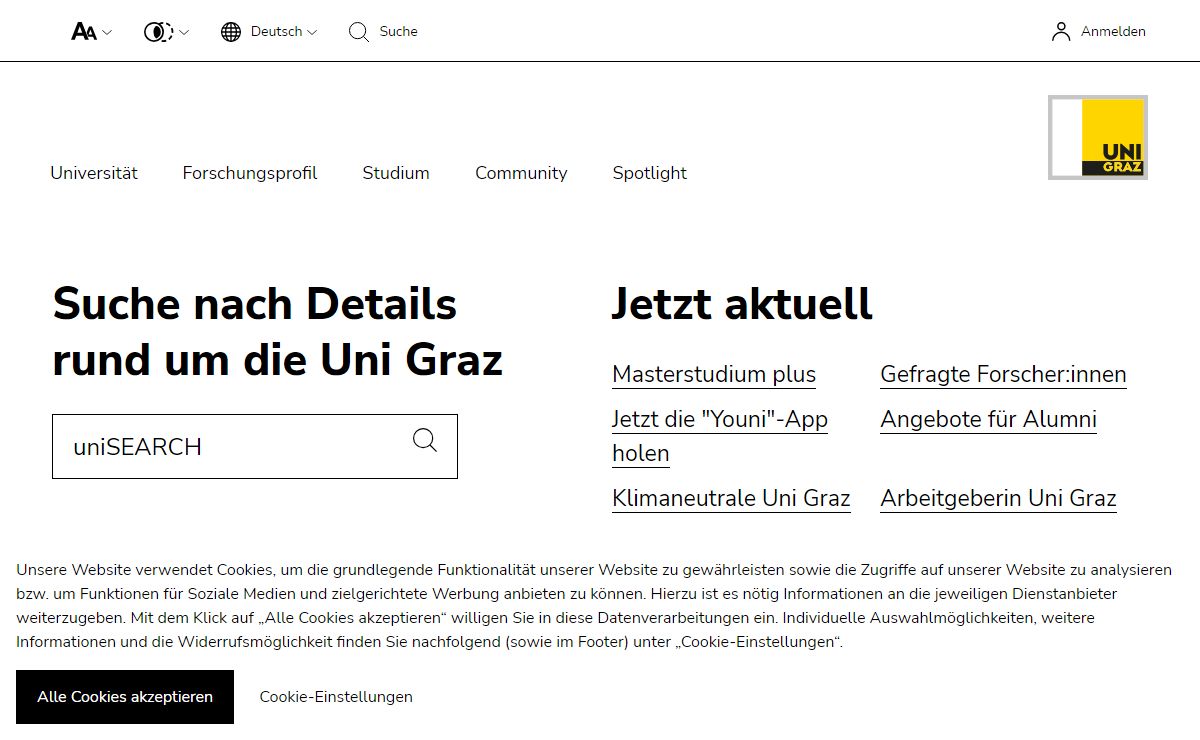Open Jetzt die "Youni"-App holen link
Viewport: 1200px width, 740px height.
(x=720, y=436)
